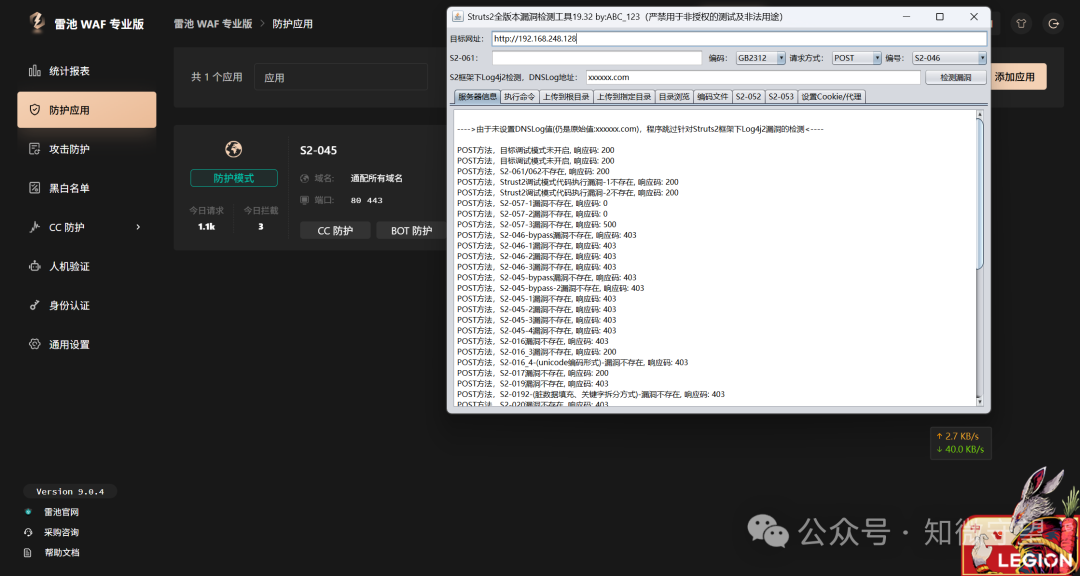Click the 通配所有域名 domain value
This screenshot has width=1080, height=576.
(376, 178)
